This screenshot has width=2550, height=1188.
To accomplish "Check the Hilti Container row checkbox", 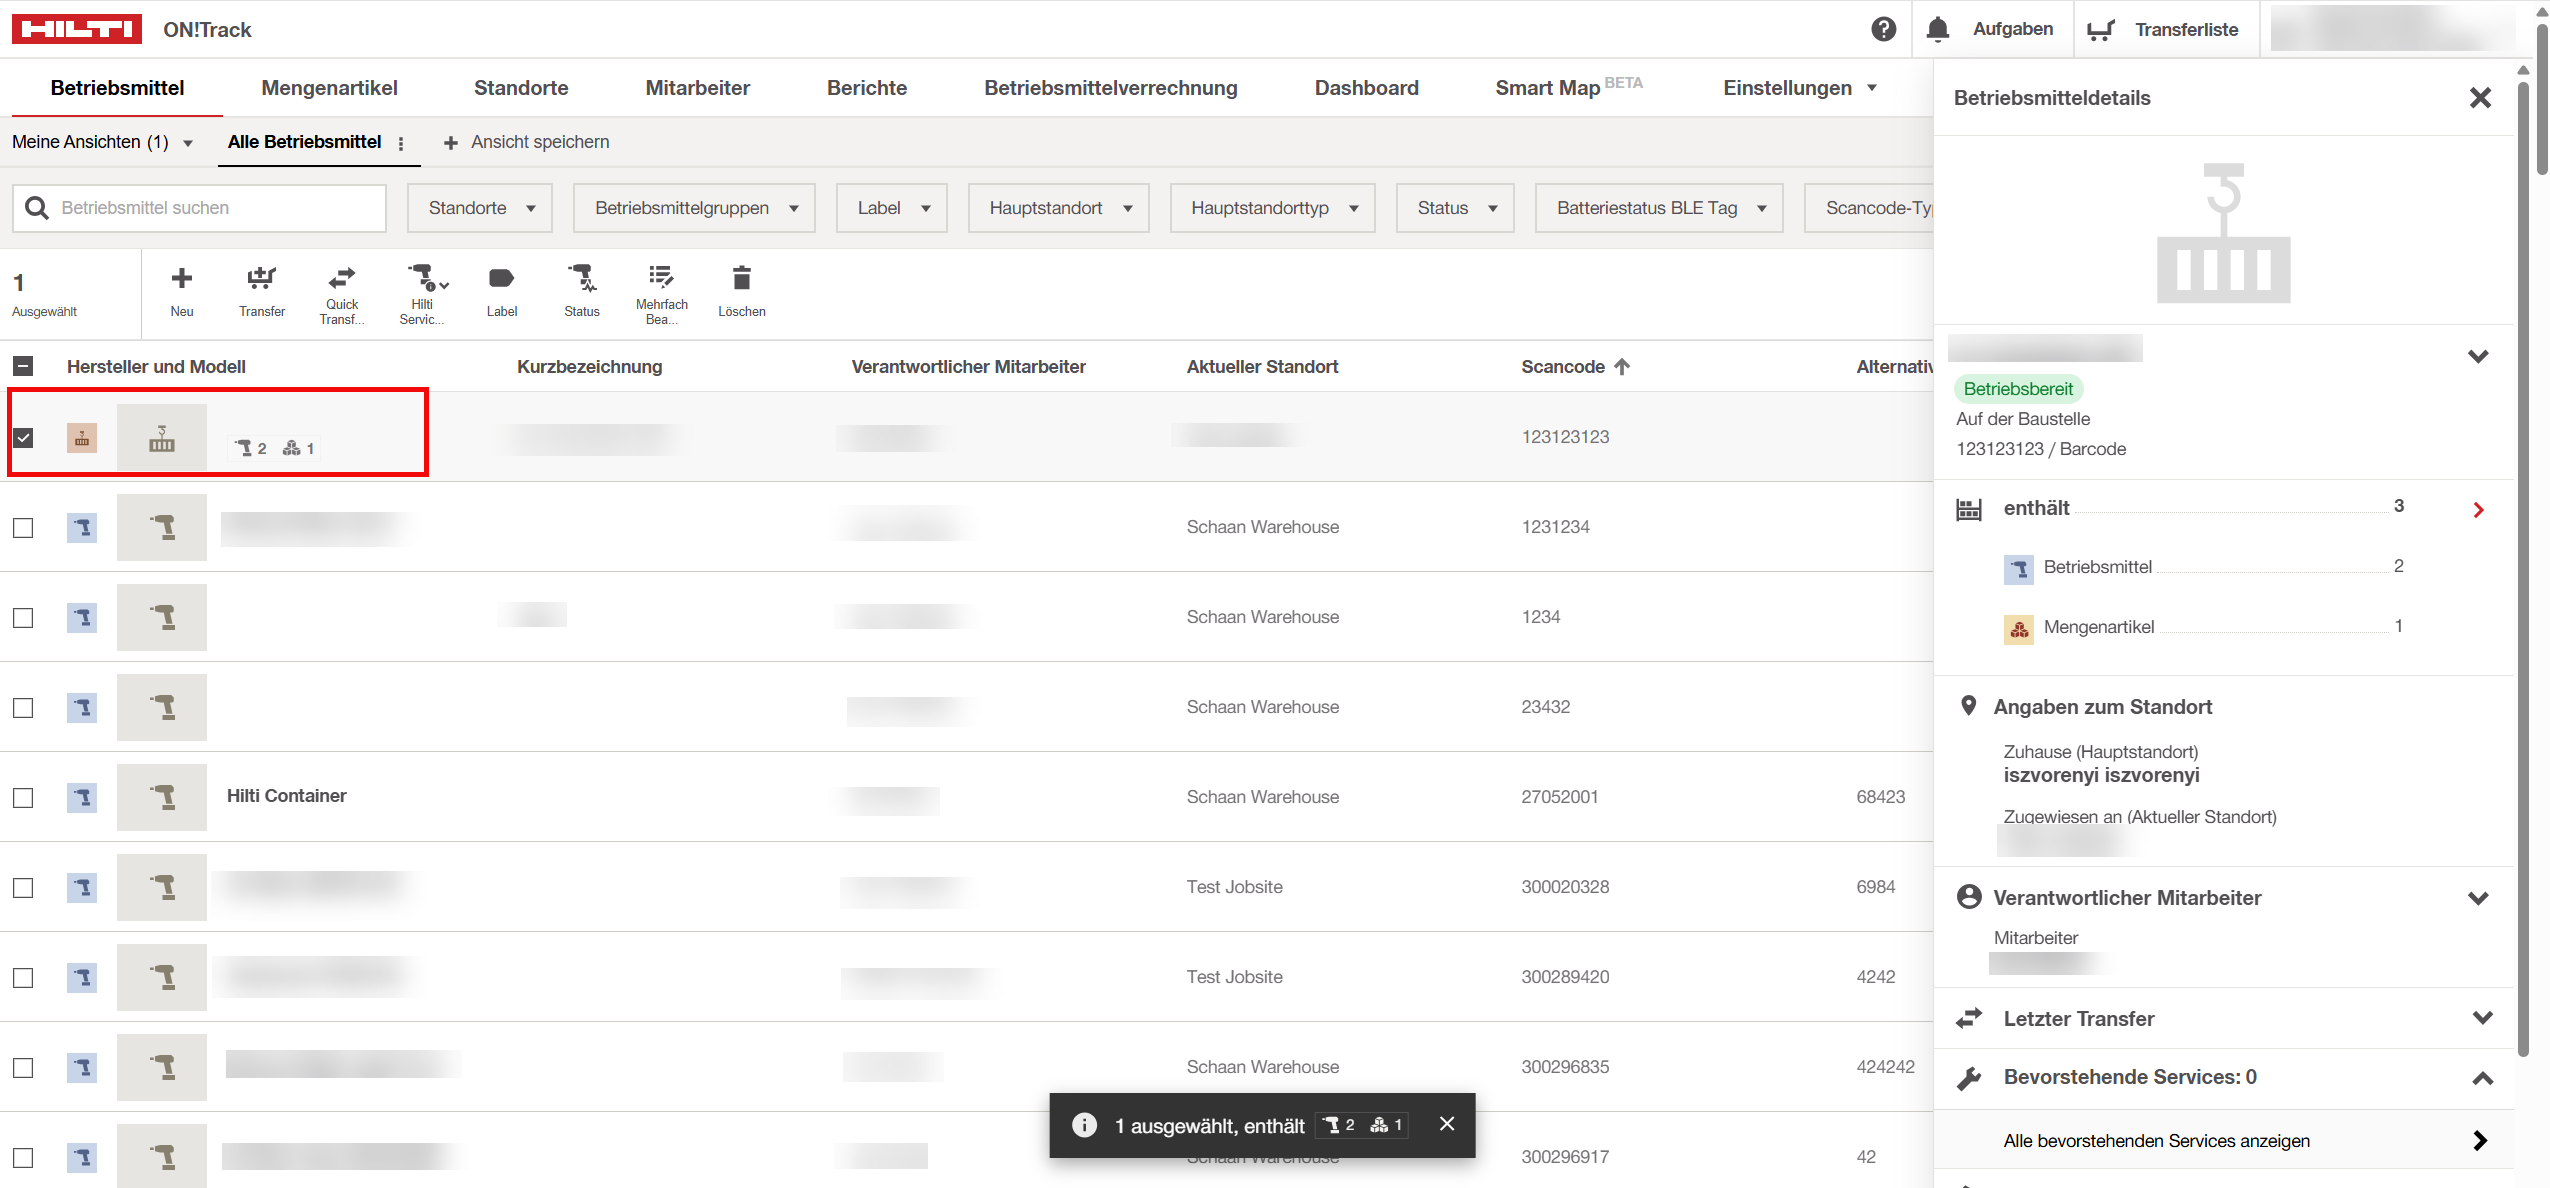I will (23, 797).
